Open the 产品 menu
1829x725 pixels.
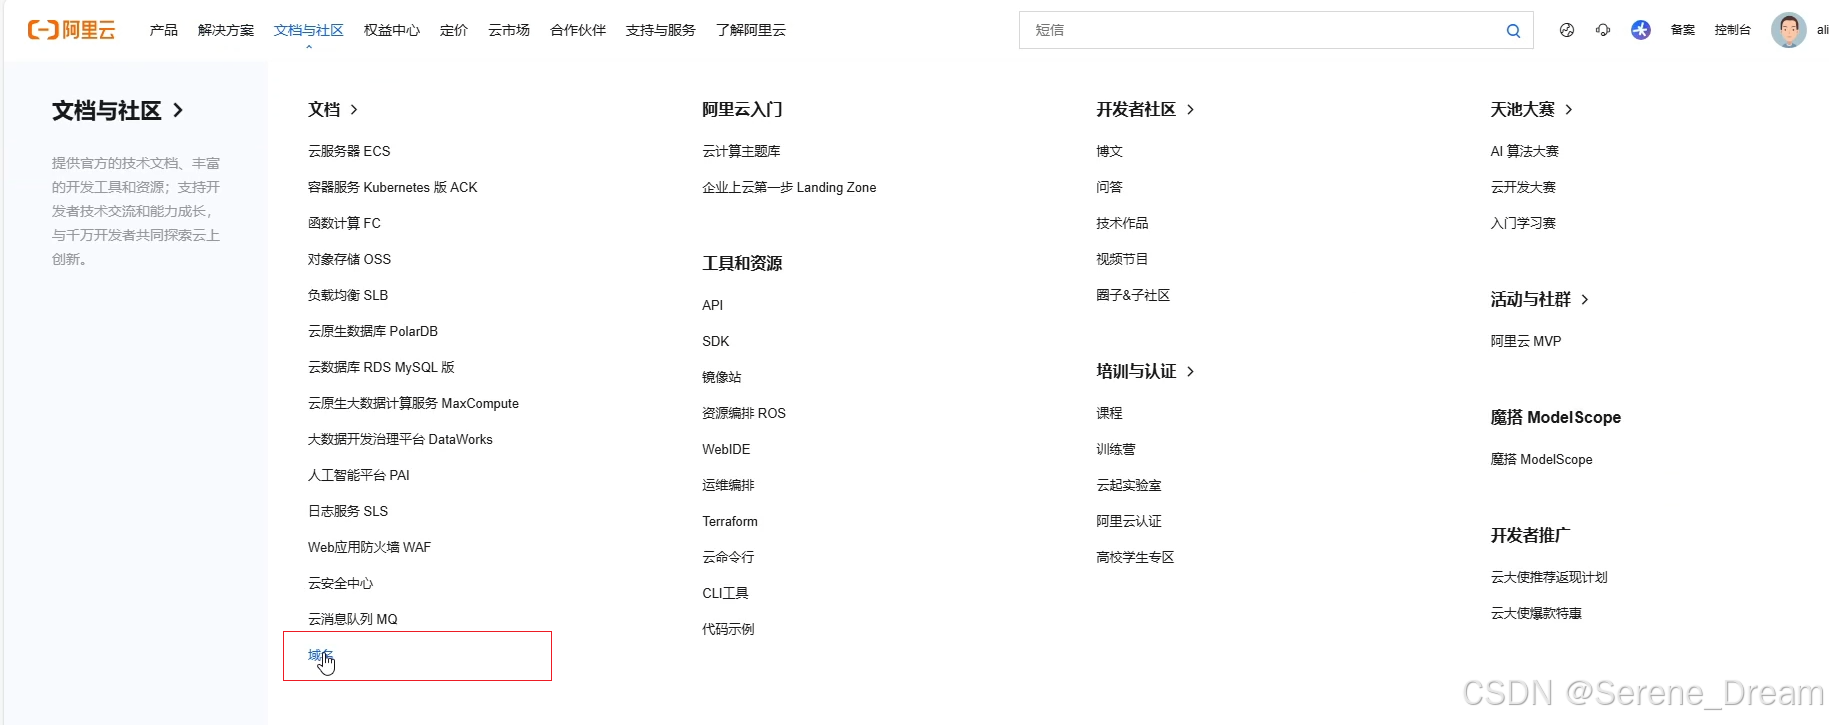pyautogui.click(x=164, y=30)
